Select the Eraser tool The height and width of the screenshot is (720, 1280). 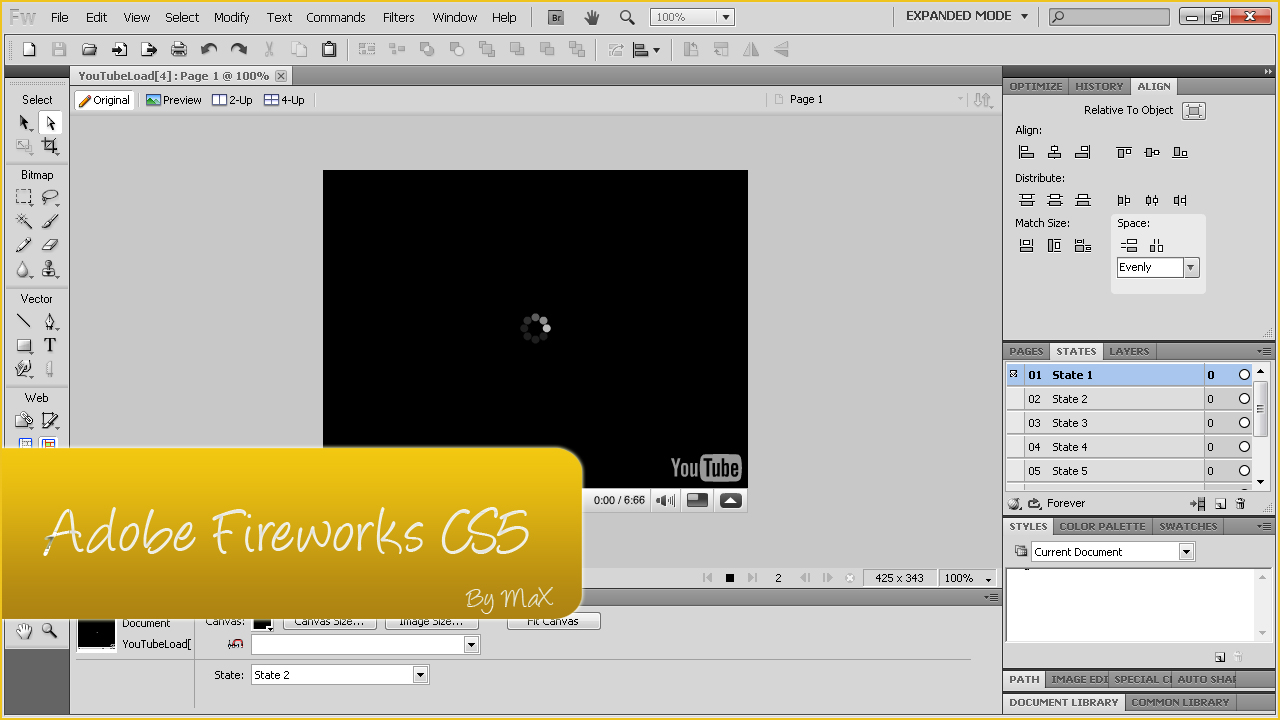coord(50,245)
